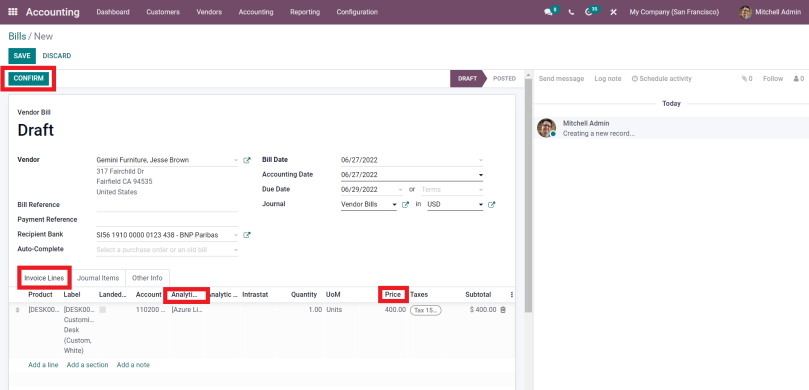Click the Discard button
This screenshot has width=809, height=390.
[x=57, y=56]
